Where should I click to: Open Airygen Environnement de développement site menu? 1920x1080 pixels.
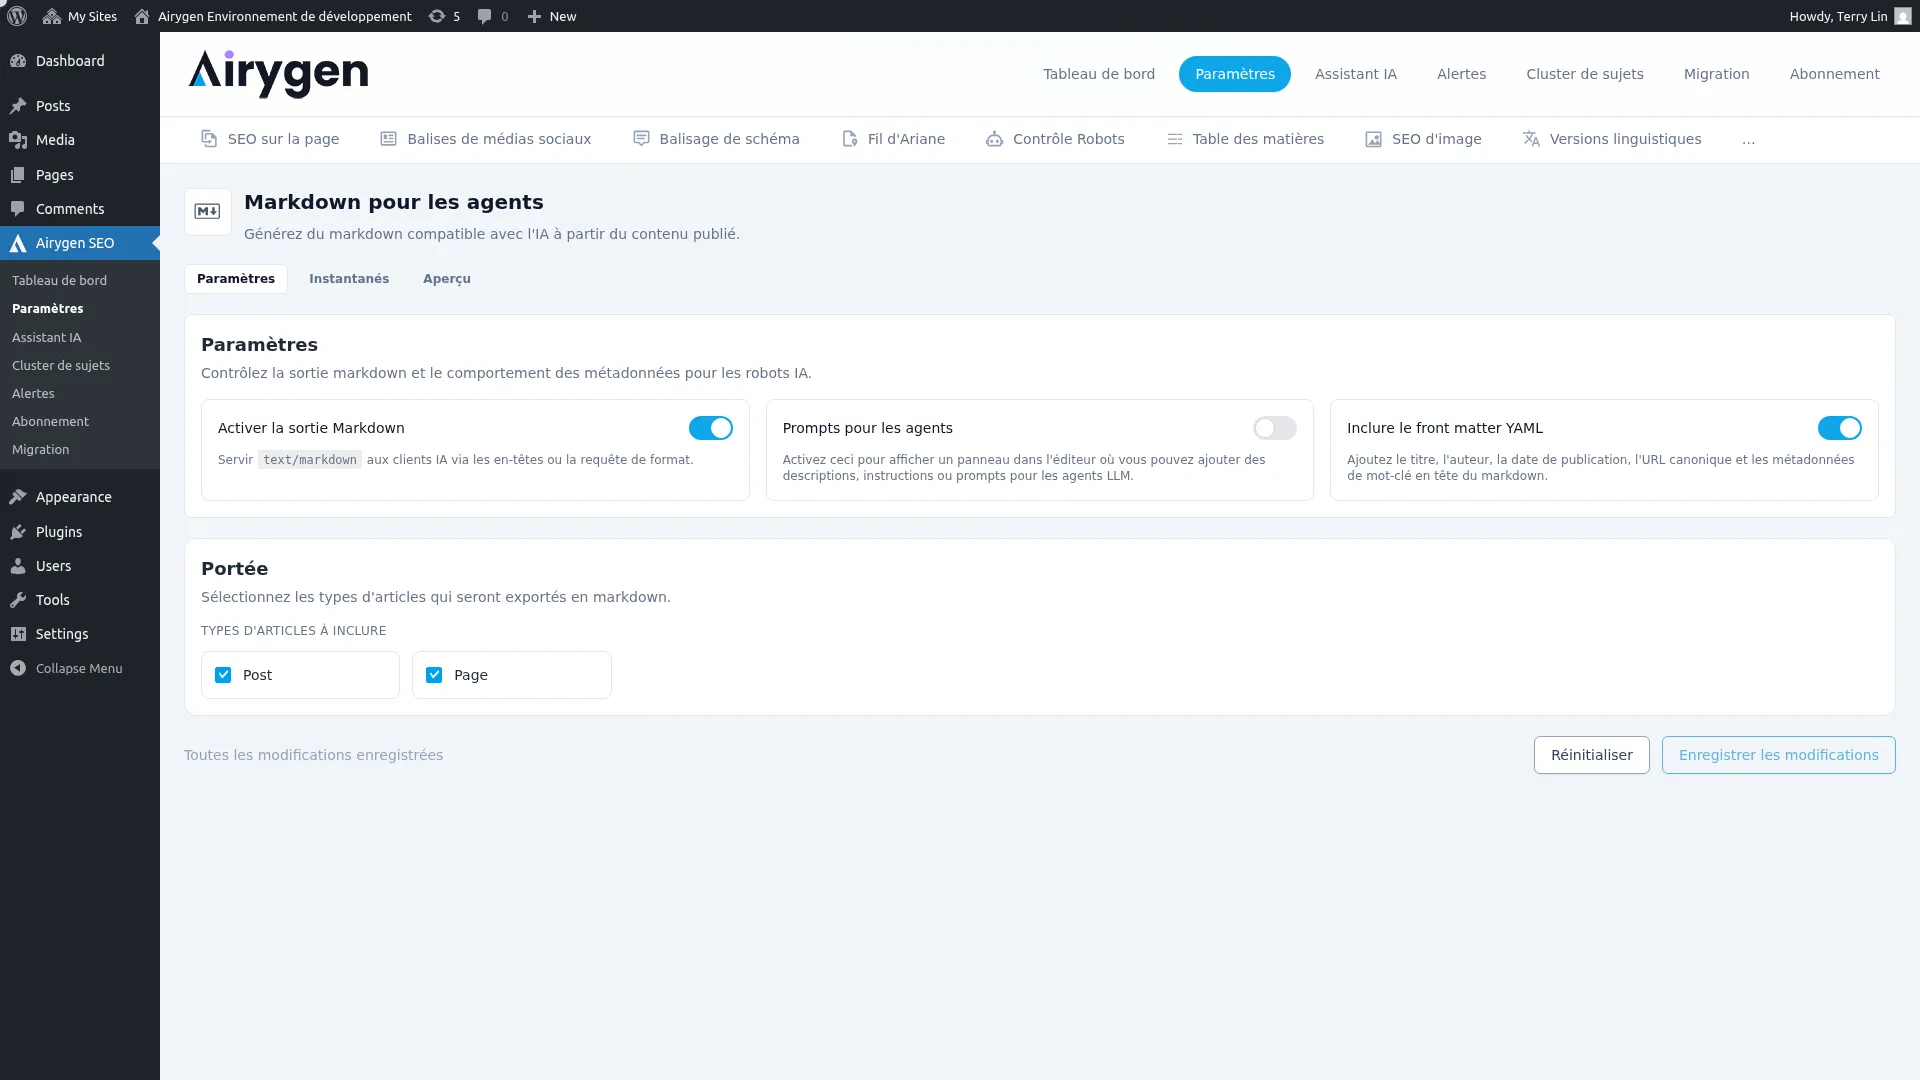coord(272,16)
